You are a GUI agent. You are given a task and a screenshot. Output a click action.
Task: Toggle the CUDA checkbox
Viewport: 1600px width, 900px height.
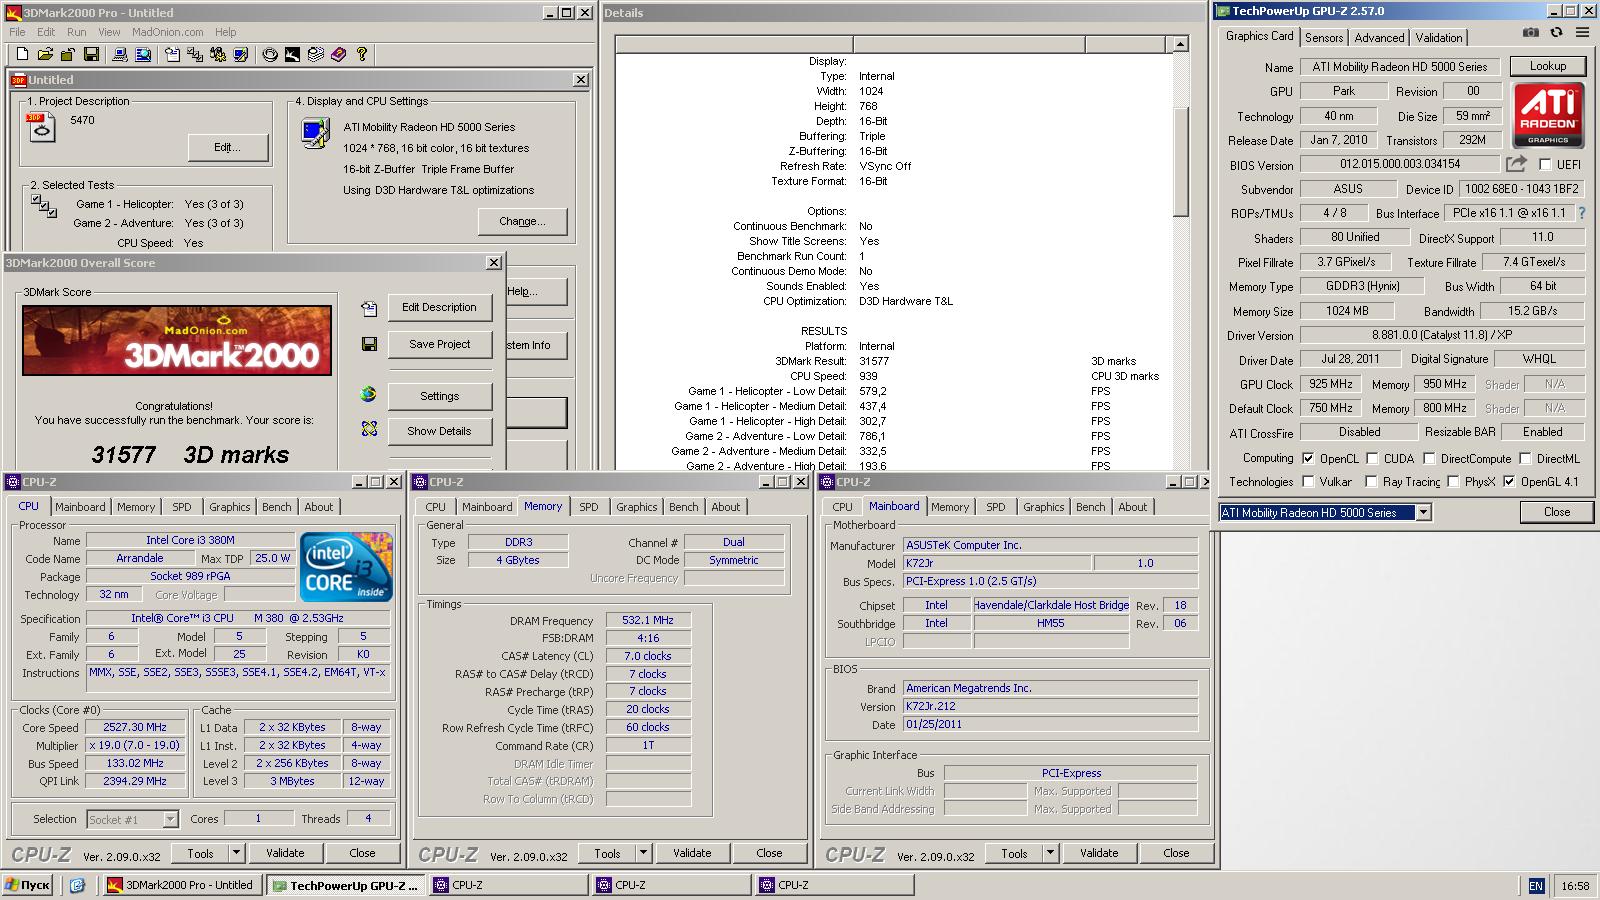(1372, 459)
